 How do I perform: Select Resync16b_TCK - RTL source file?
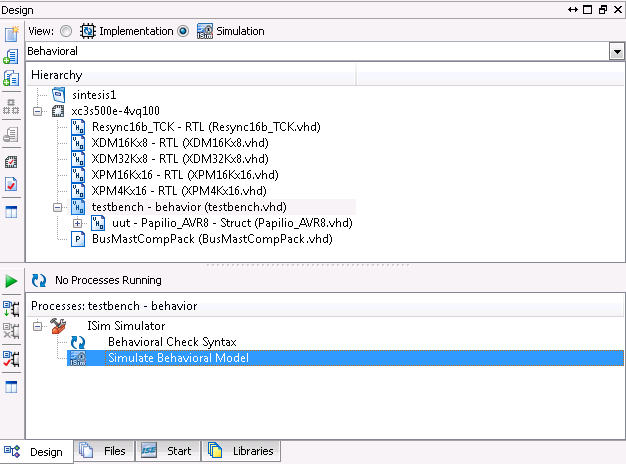206,127
